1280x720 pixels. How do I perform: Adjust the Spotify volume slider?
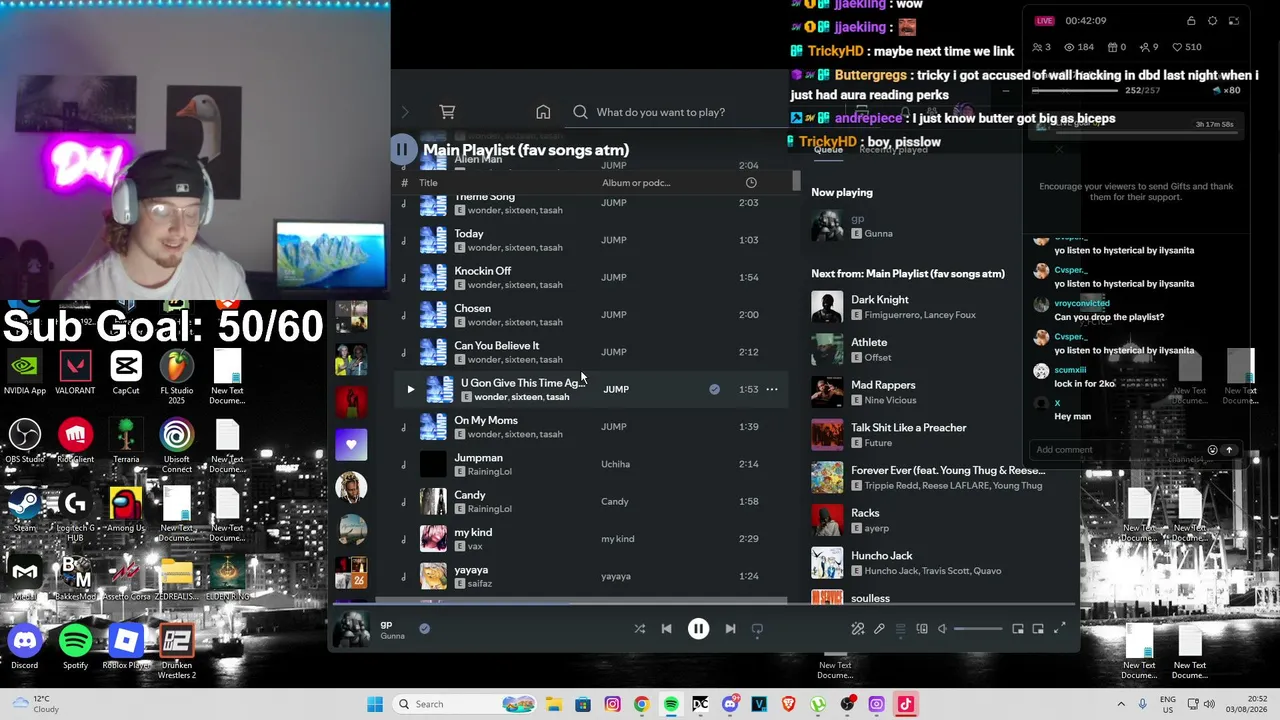[978, 629]
